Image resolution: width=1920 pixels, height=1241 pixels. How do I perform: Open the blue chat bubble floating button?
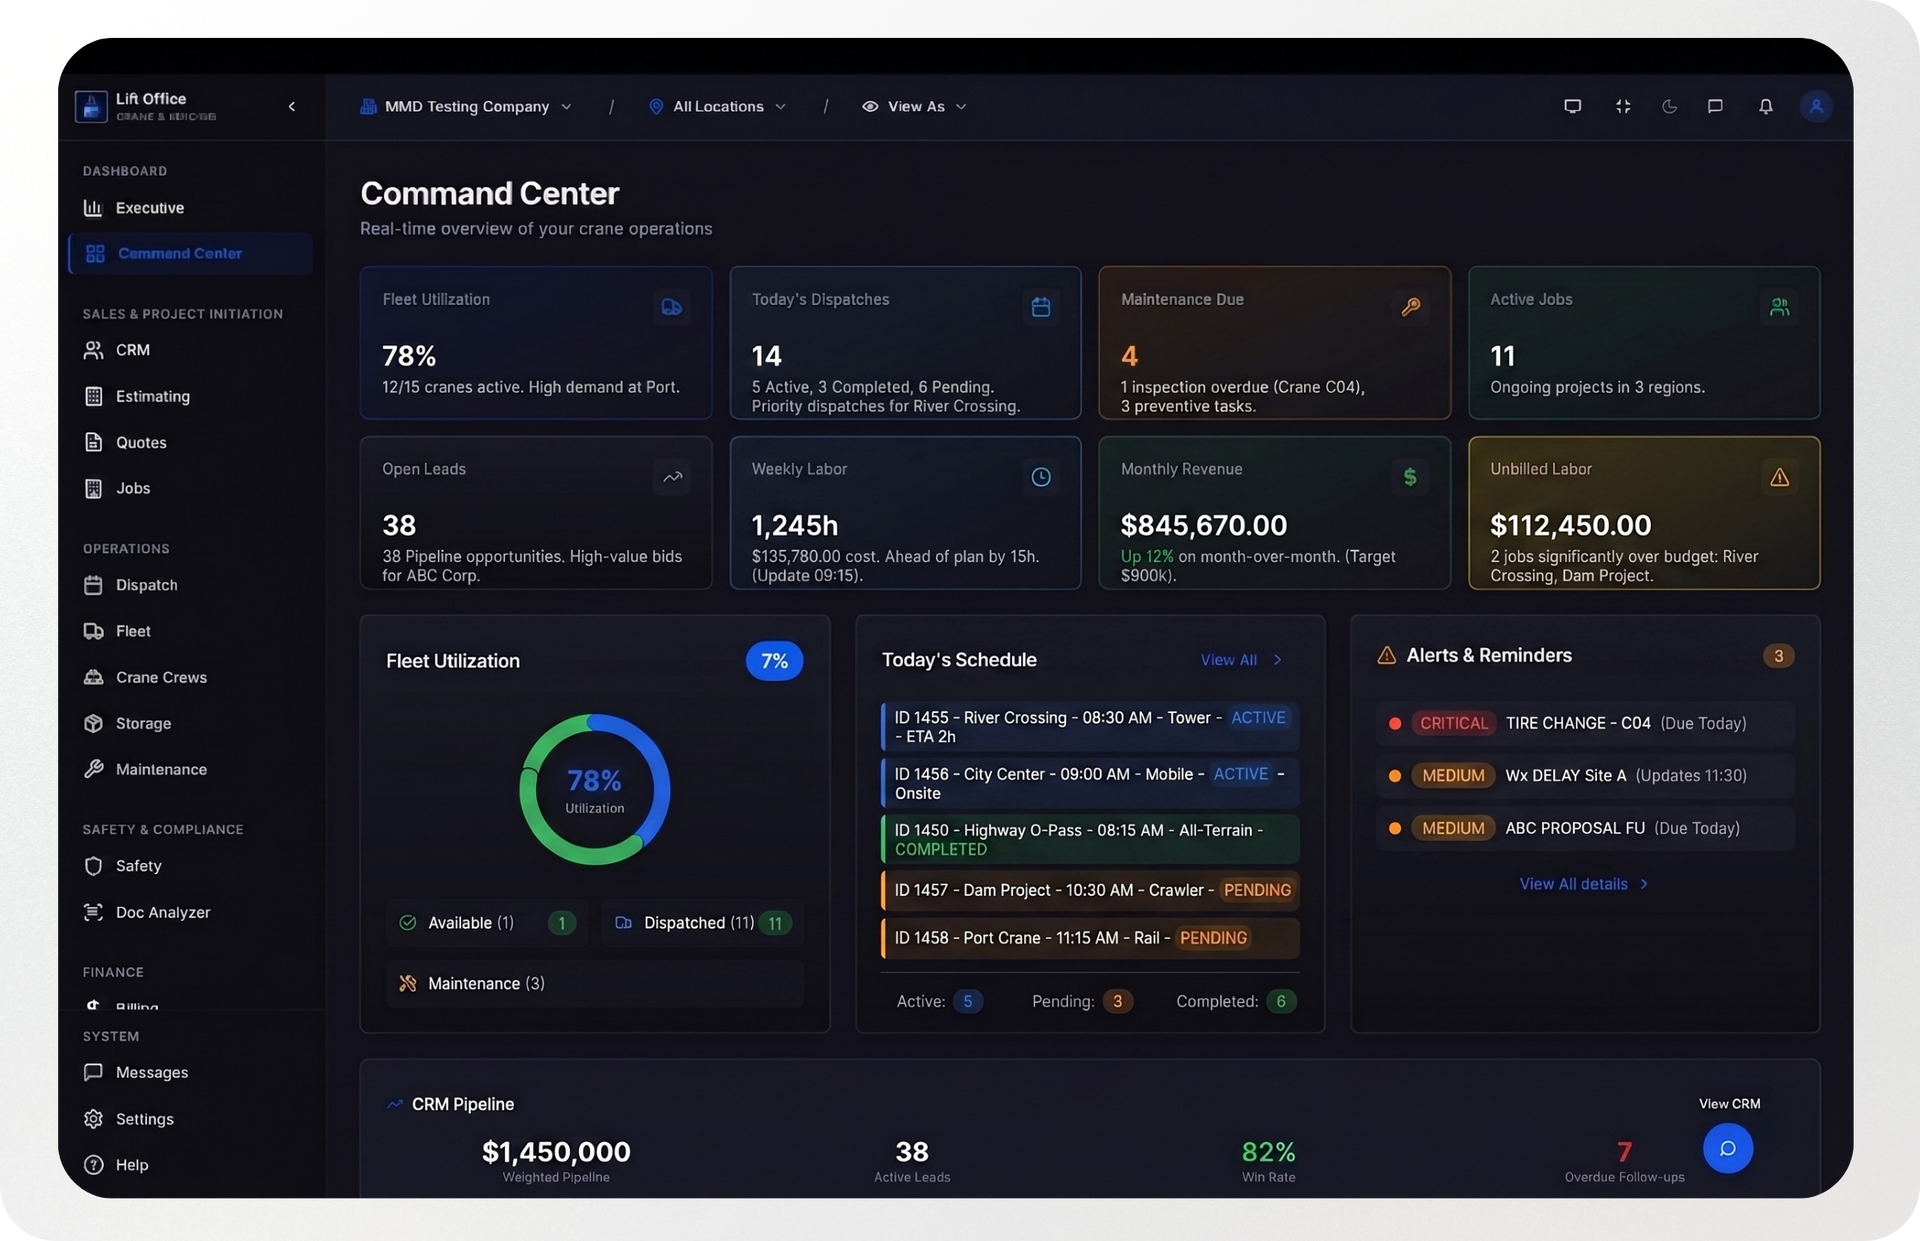(x=1727, y=1149)
